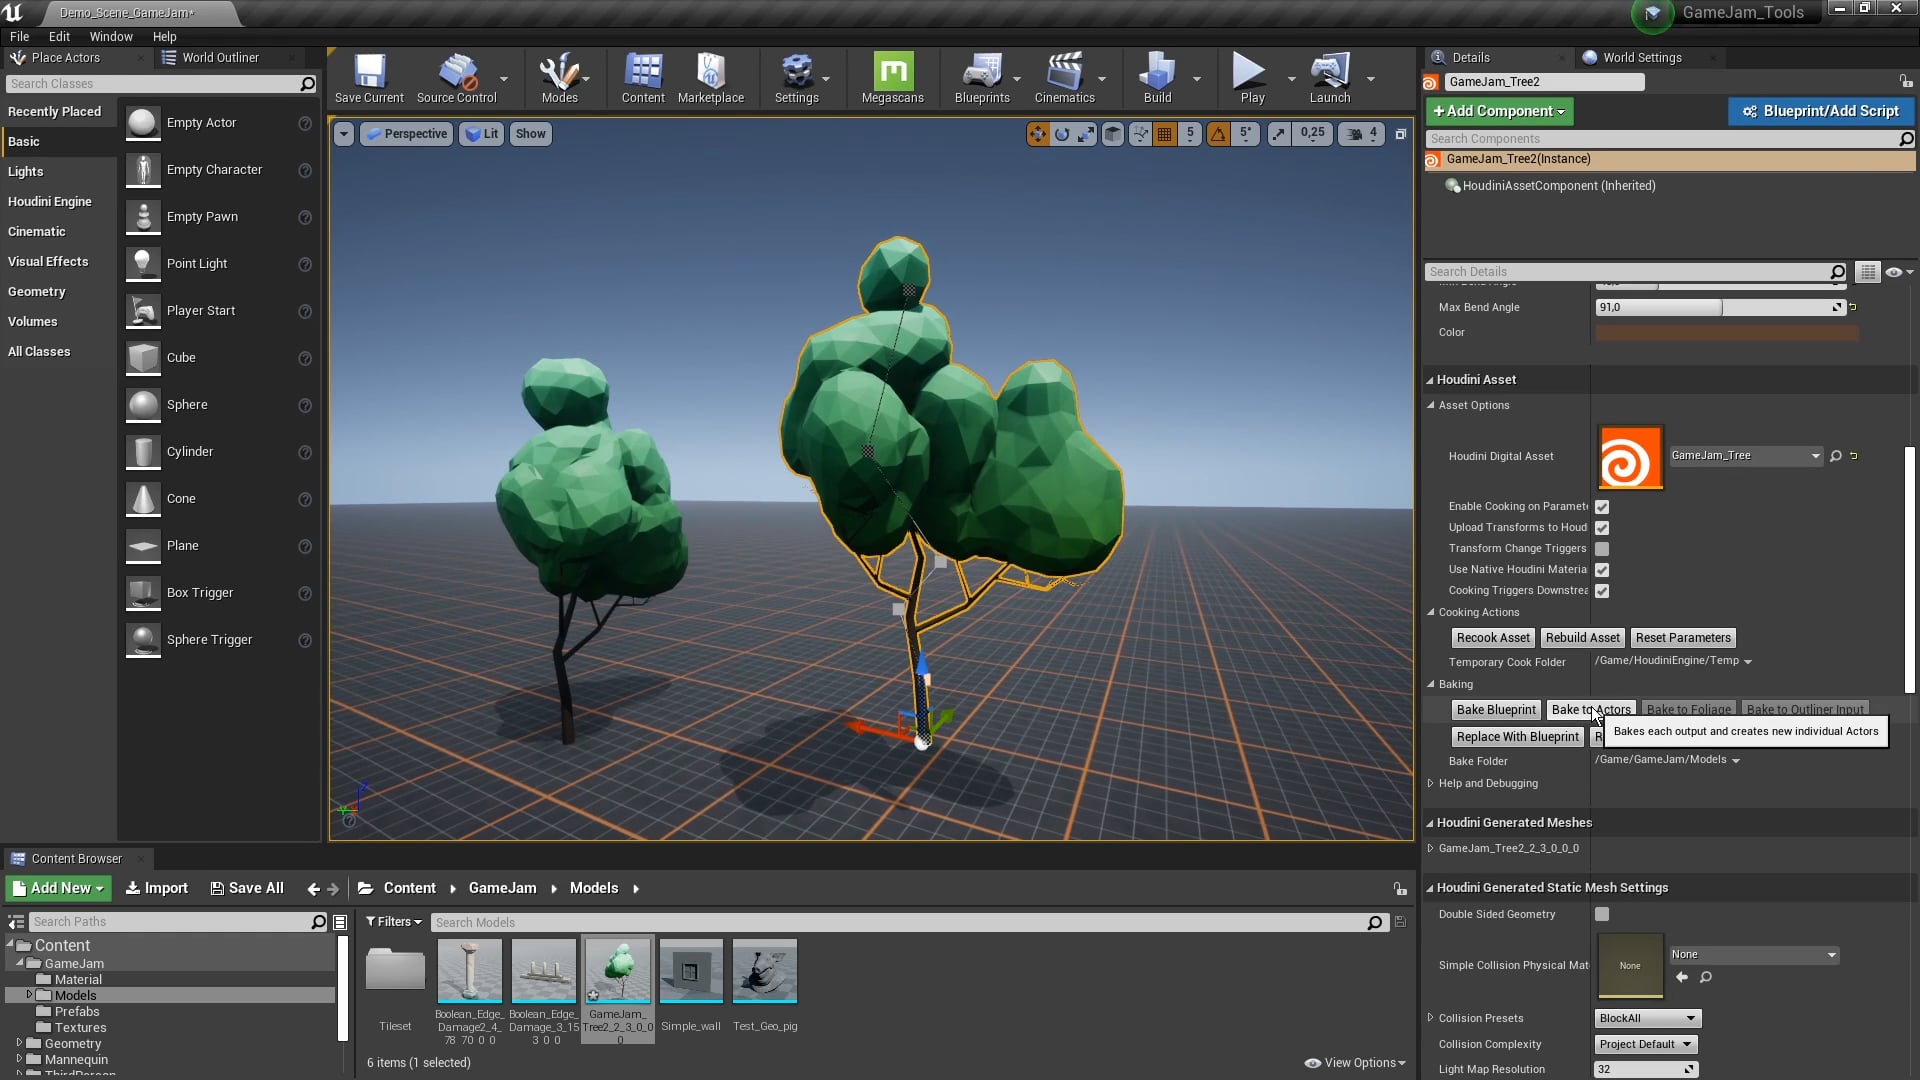Maximize or restore the viewport
Screen dimensions: 1920x1080
coord(1401,134)
